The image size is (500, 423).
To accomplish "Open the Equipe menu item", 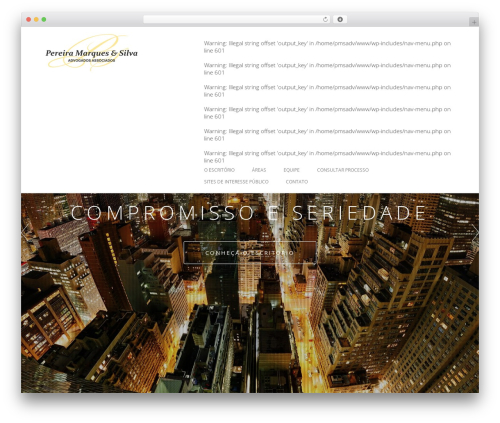I will 291,170.
